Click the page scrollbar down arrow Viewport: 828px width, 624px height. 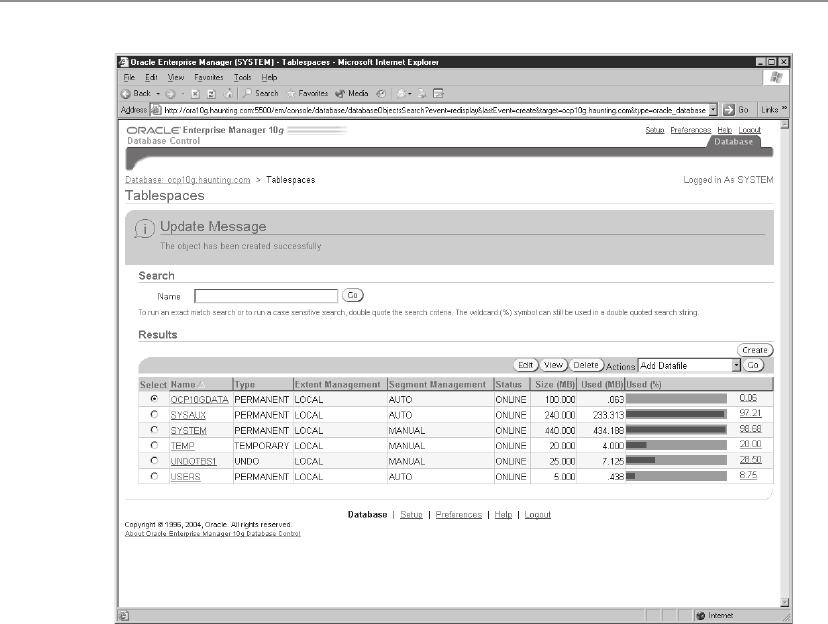point(784,602)
